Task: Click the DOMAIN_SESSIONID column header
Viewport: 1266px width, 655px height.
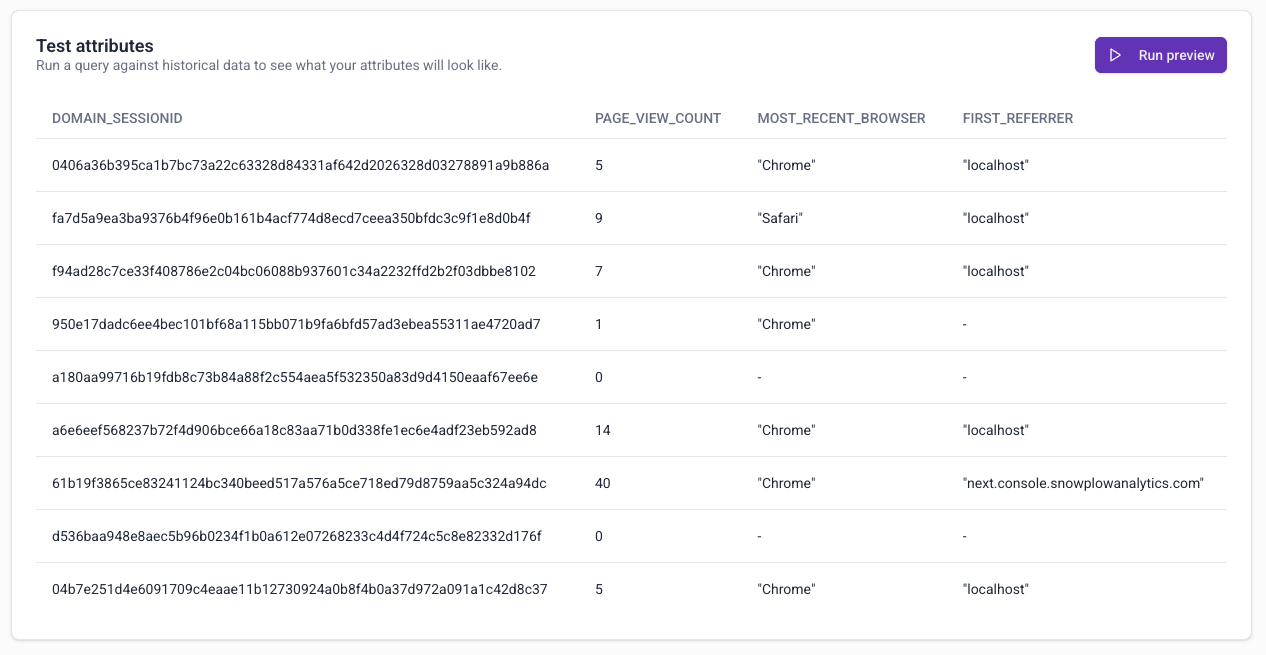Action: (117, 118)
